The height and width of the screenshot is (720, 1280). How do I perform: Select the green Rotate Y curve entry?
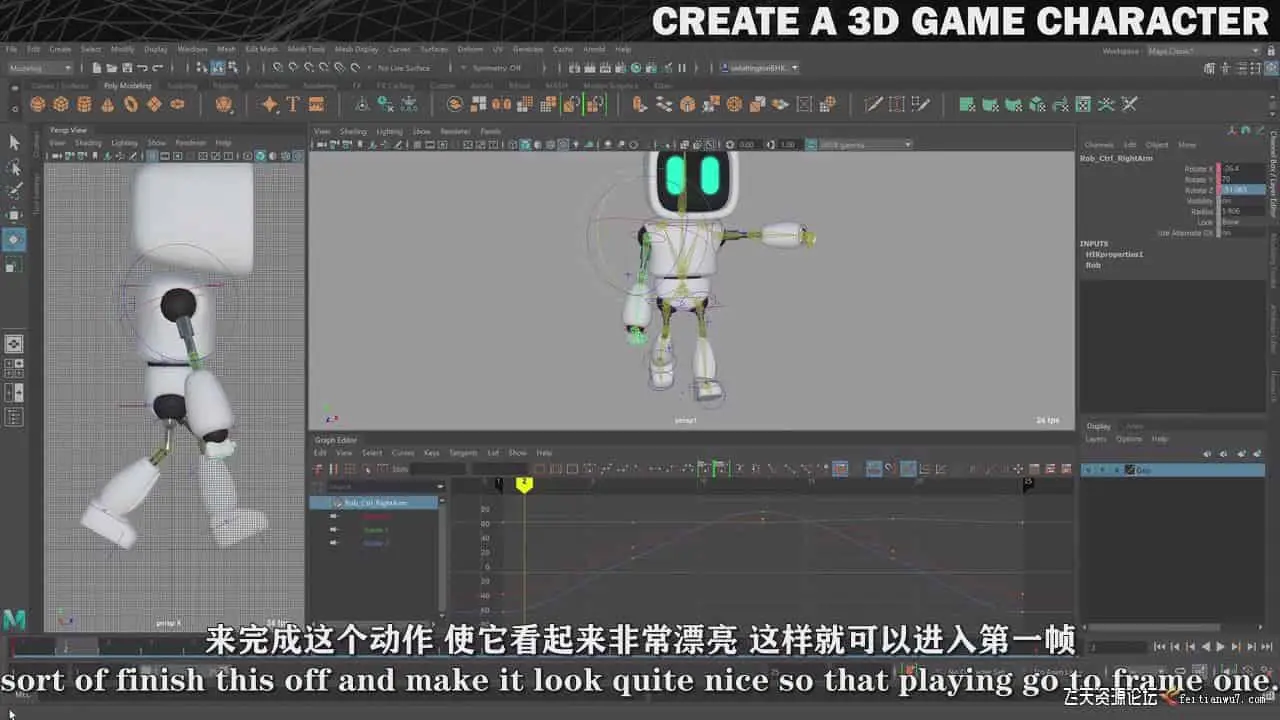376,530
